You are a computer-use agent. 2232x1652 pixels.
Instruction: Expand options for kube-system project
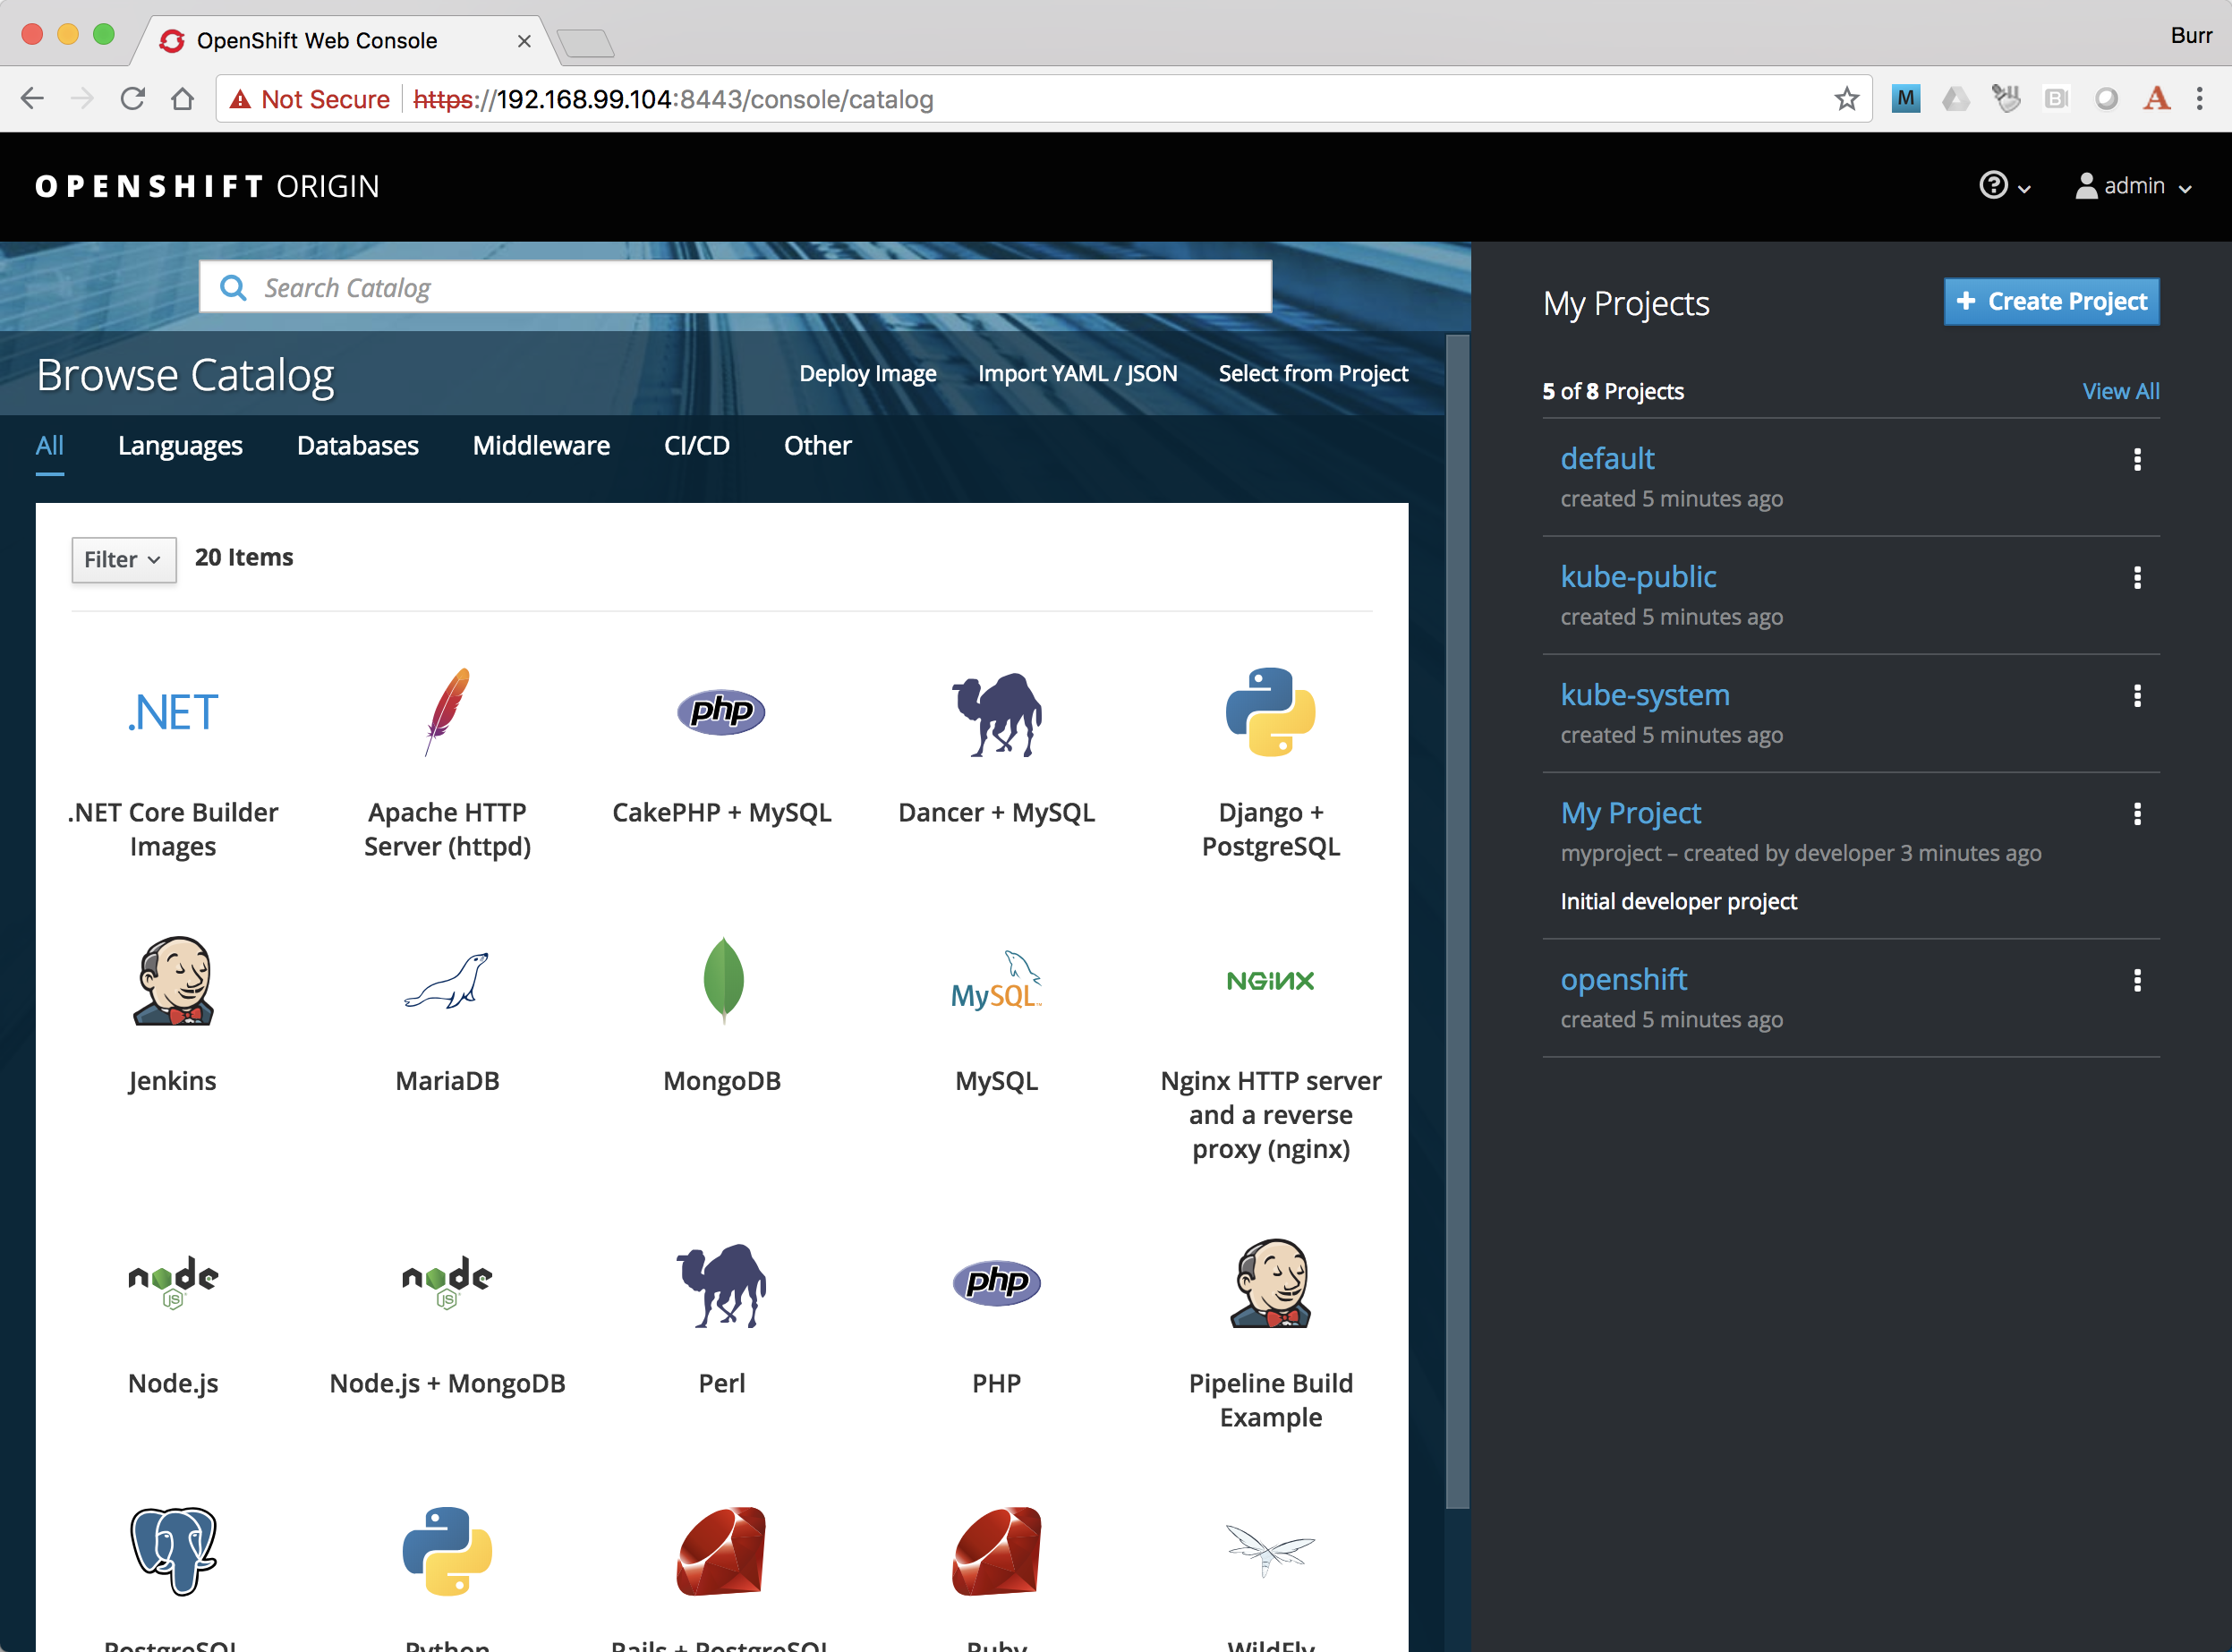tap(2136, 696)
